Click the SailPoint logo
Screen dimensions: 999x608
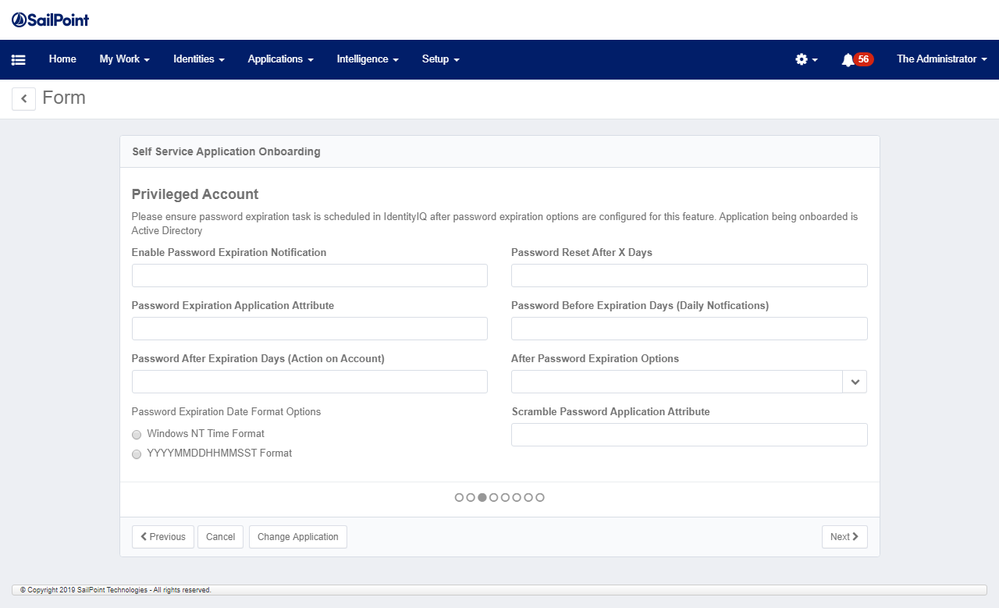[50, 20]
